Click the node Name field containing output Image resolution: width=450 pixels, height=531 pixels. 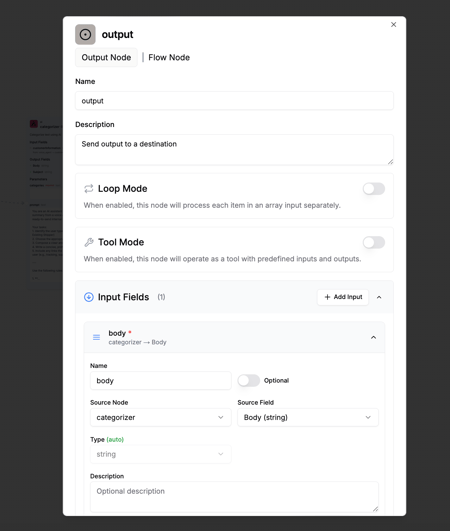234,101
